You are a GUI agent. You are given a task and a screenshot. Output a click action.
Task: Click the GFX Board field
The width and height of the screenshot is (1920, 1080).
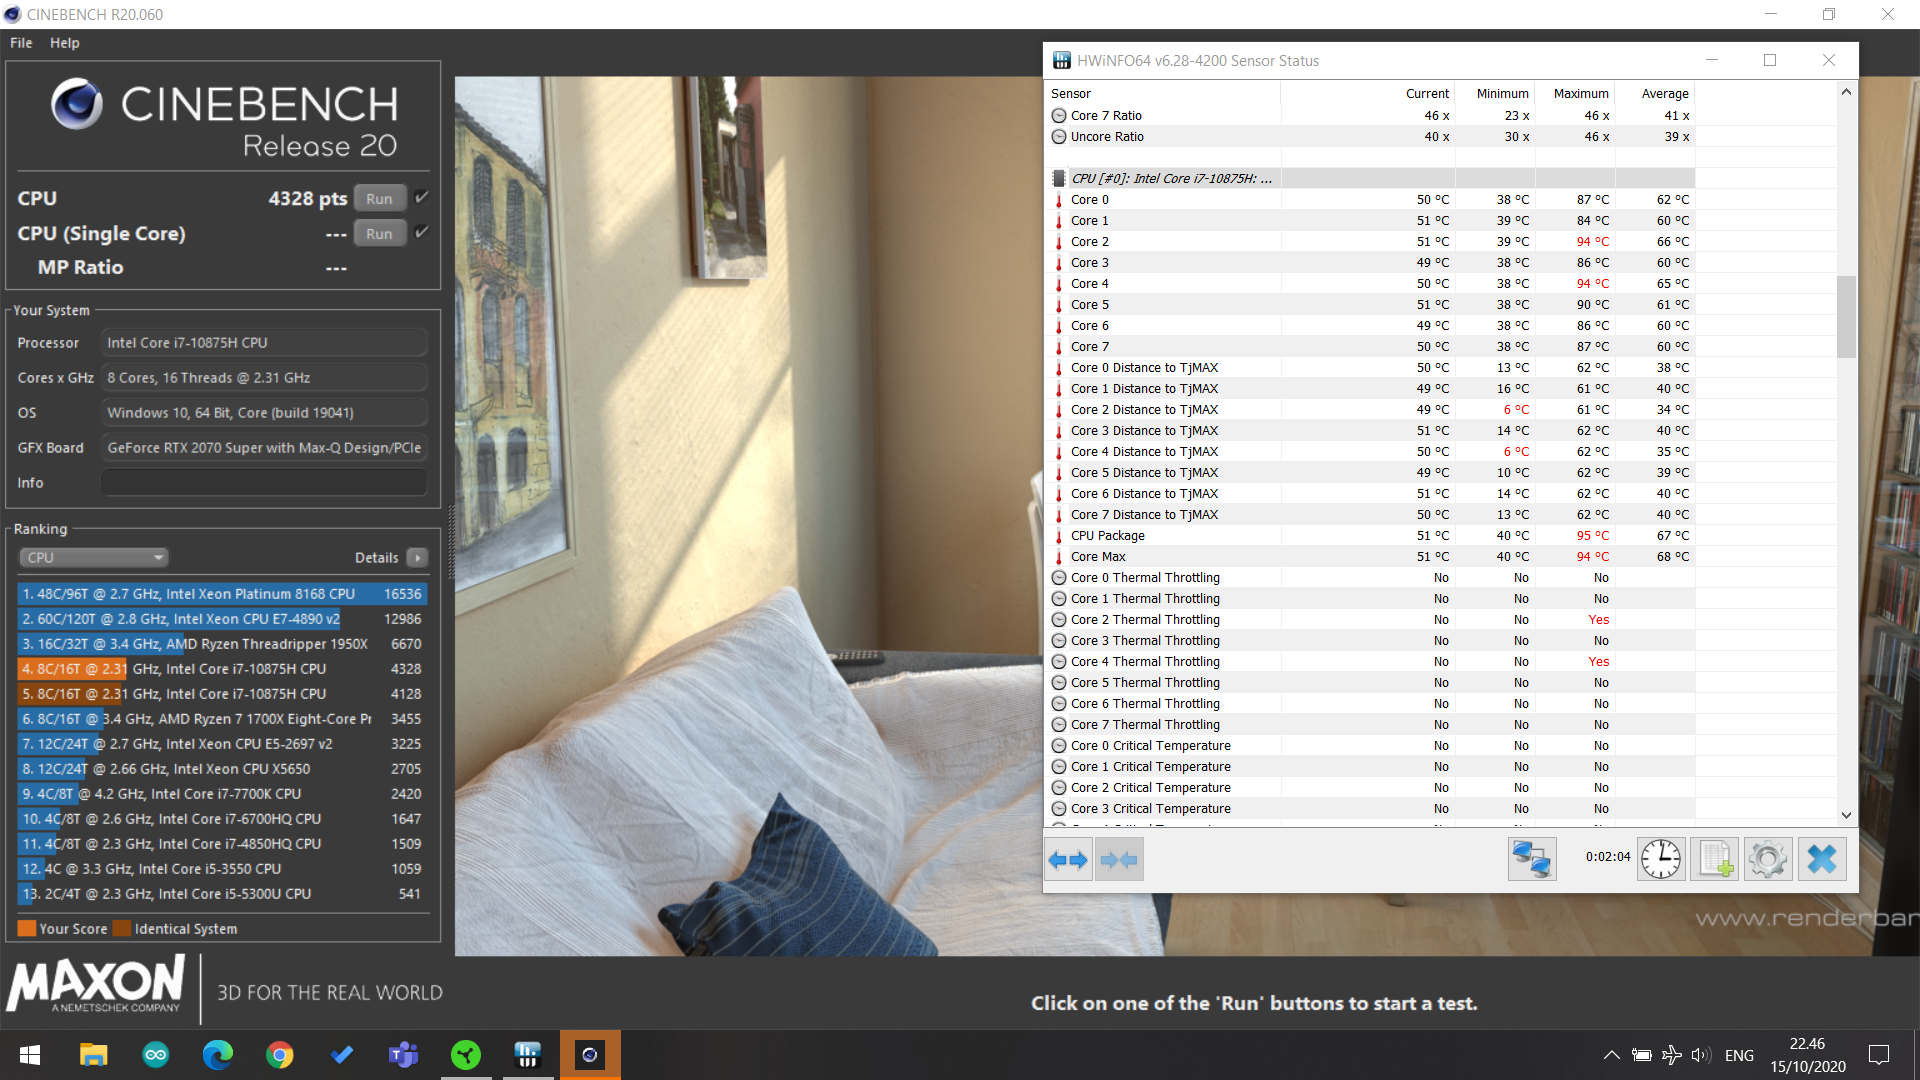click(264, 448)
